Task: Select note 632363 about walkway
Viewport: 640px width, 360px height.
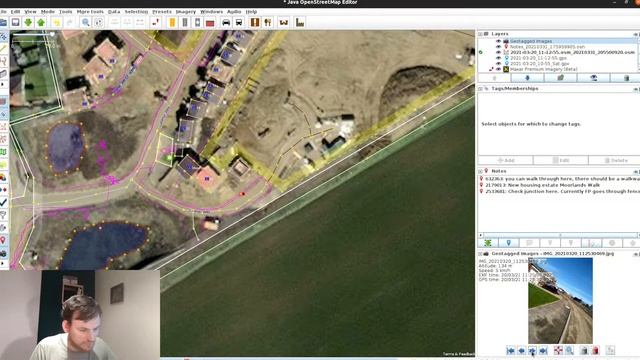Action: pos(559,179)
